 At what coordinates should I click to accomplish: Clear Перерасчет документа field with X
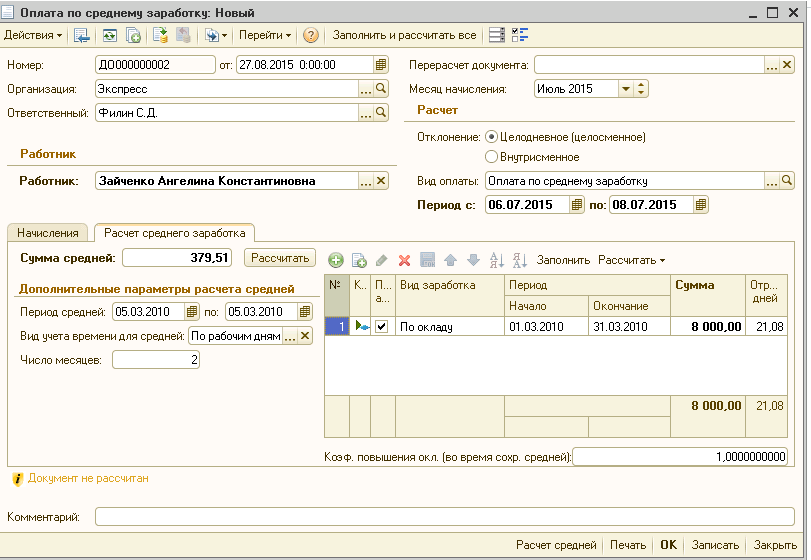[x=787, y=65]
